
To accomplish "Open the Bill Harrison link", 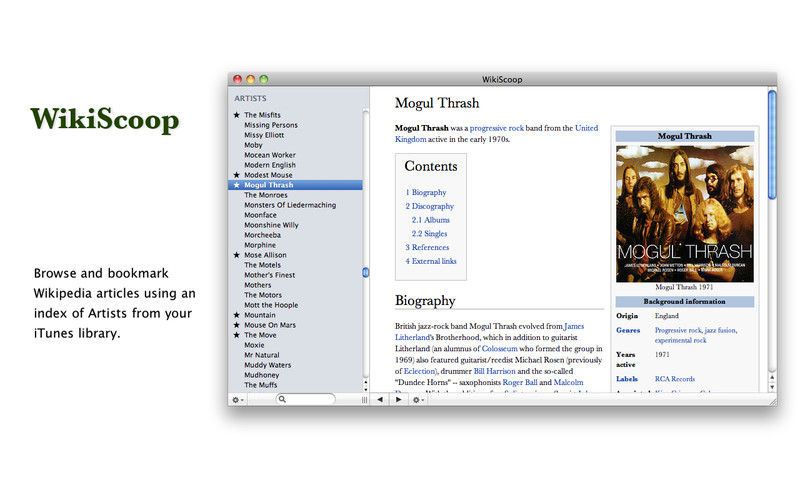I will pyautogui.click(x=494, y=371).
